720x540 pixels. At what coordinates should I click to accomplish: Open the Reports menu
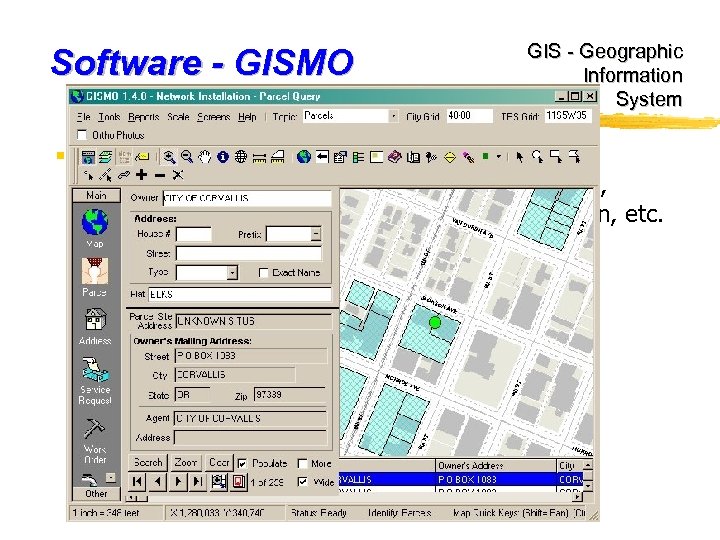pyautogui.click(x=143, y=117)
